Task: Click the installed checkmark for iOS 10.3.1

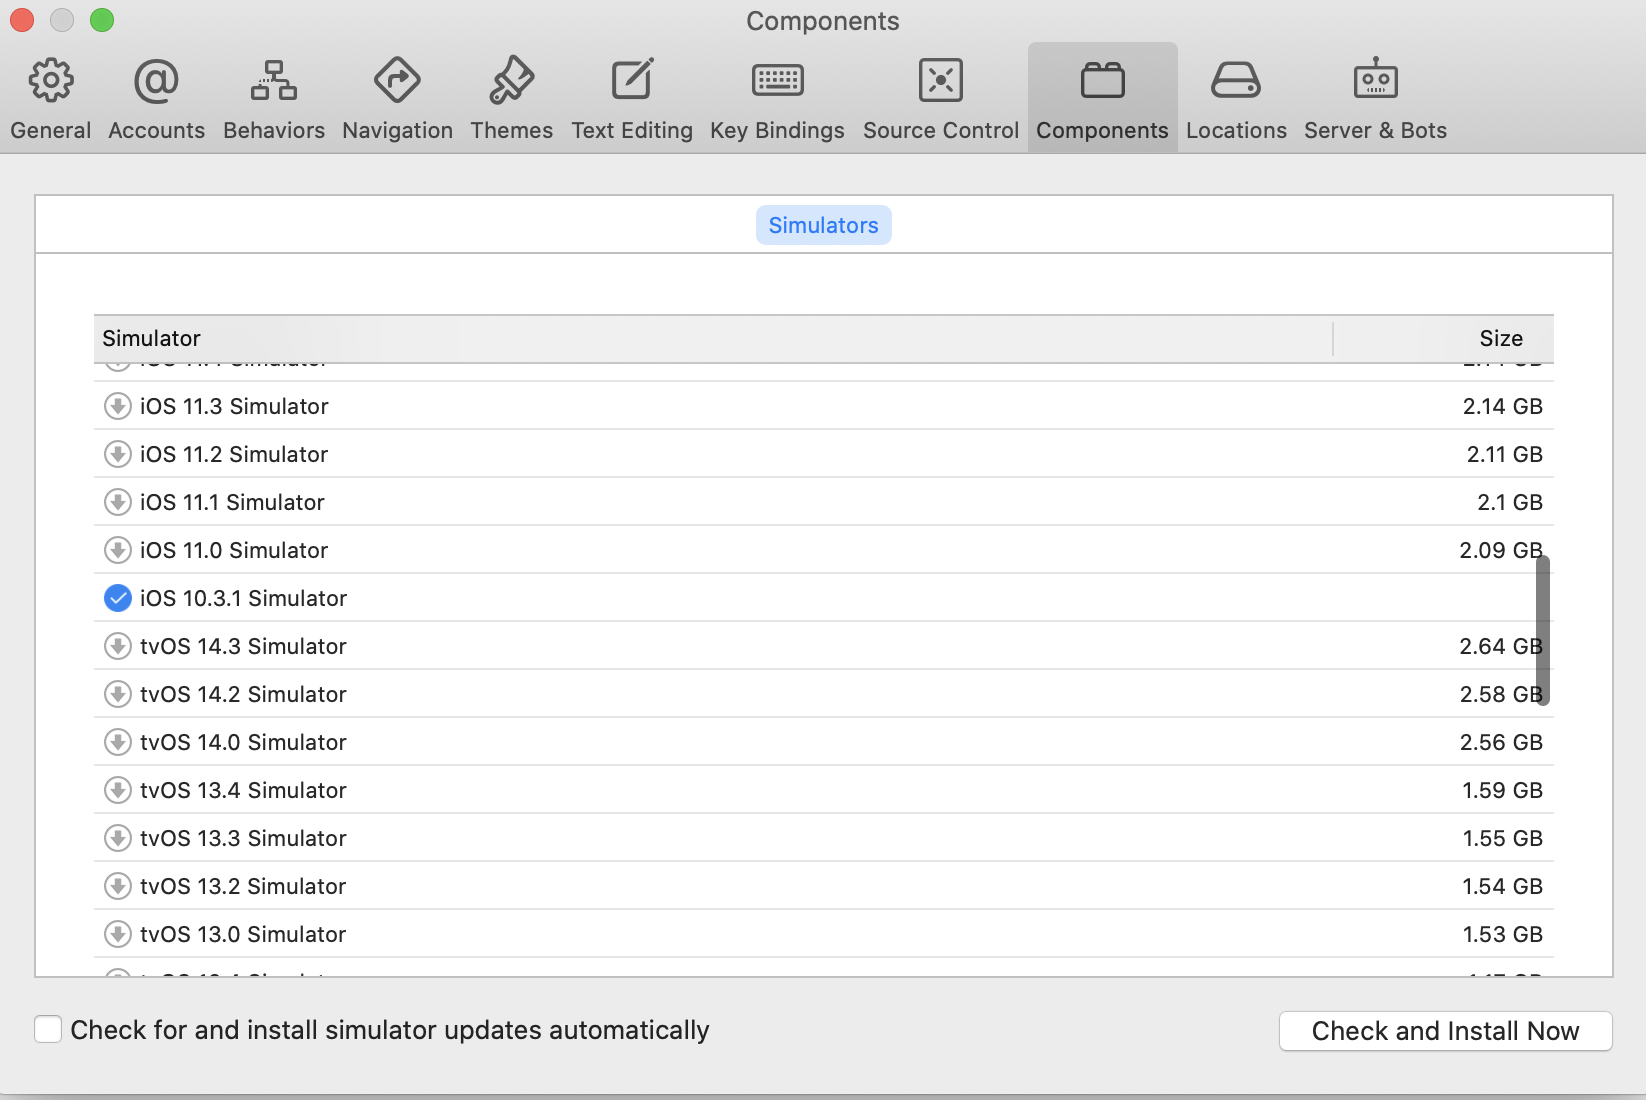Action: 118,598
